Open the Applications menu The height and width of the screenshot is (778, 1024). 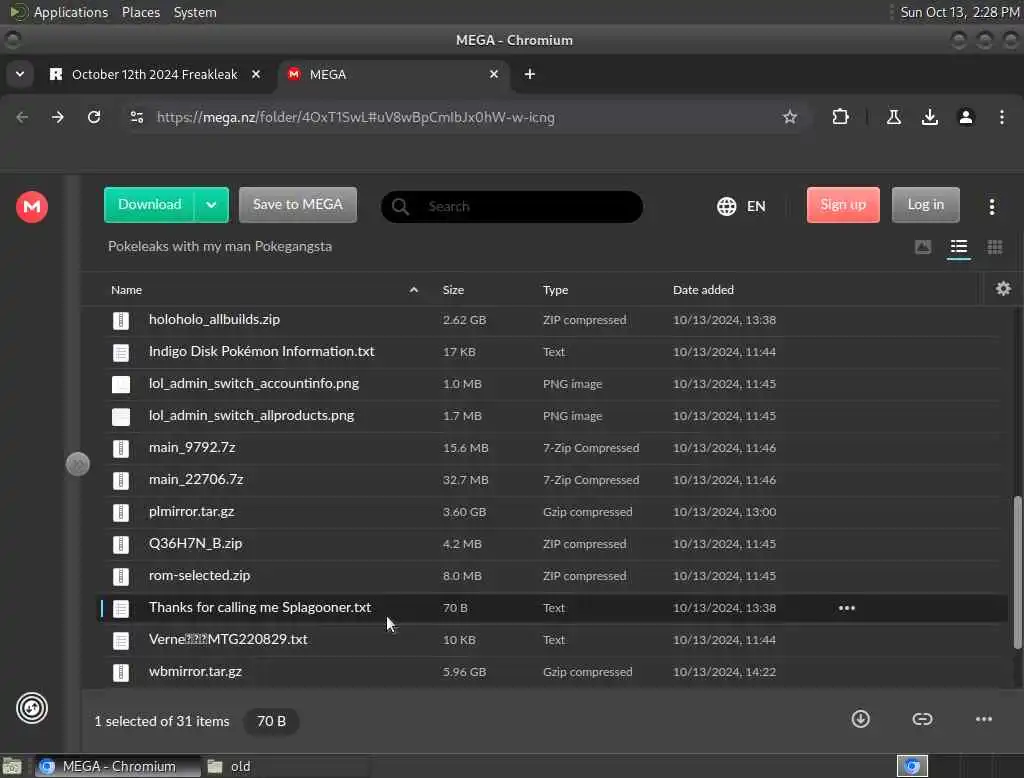pyautogui.click(x=71, y=12)
